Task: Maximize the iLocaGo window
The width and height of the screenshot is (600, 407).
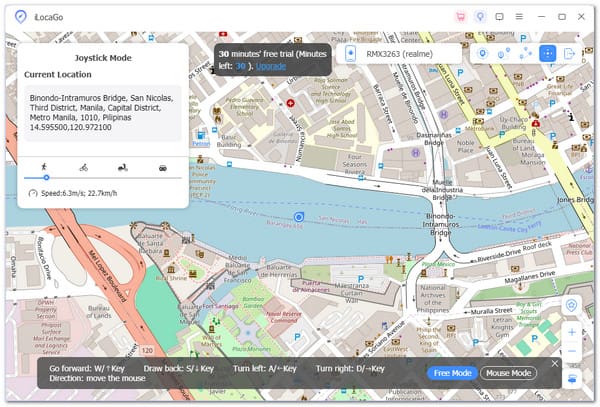Action: (x=562, y=17)
